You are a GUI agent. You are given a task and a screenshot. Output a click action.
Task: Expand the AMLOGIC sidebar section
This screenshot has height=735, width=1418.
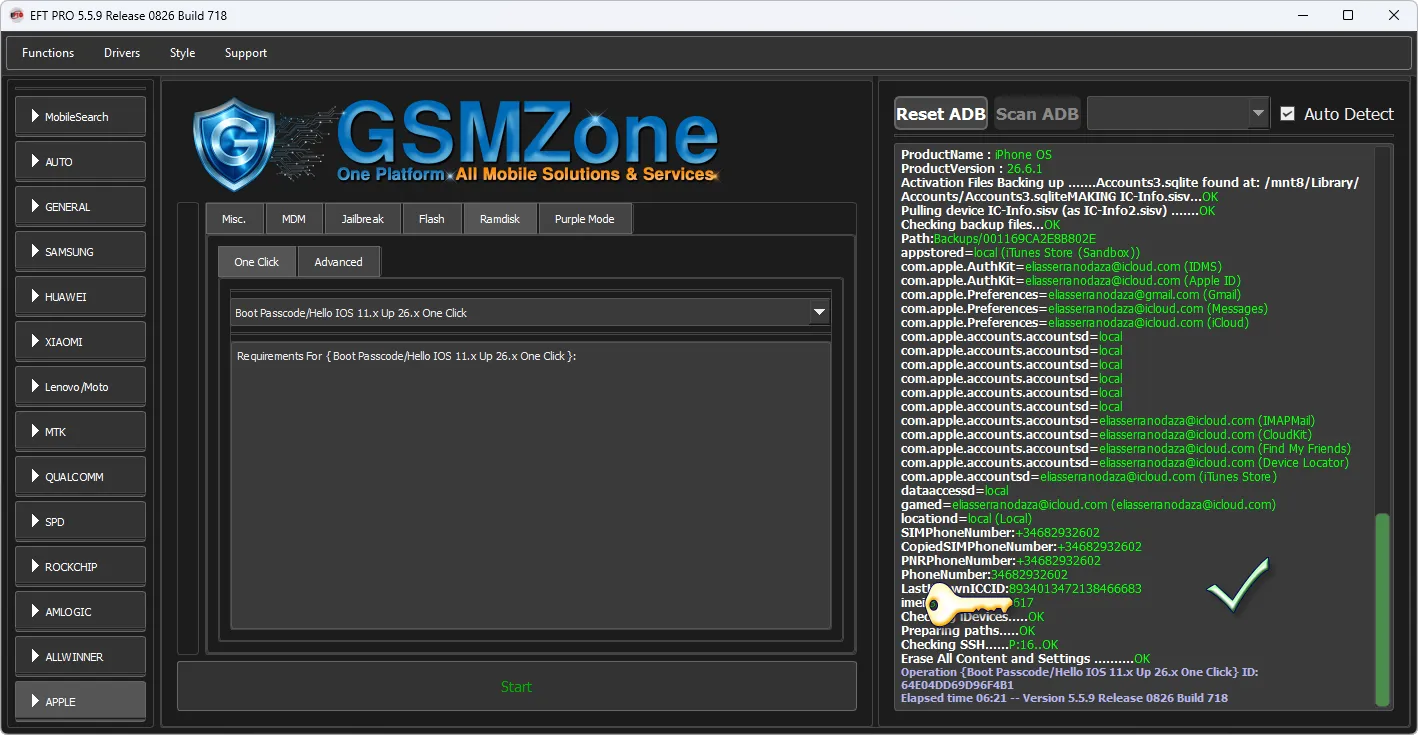81,611
